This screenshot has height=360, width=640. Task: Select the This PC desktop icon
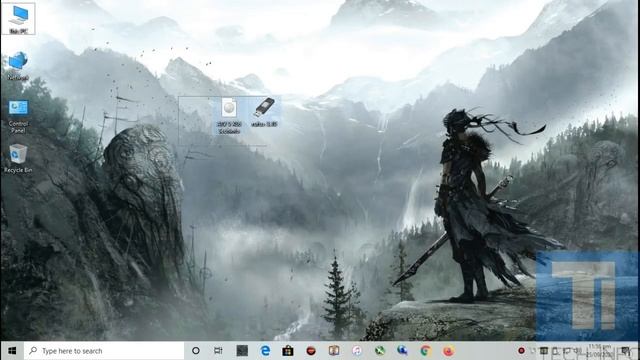pos(18,19)
